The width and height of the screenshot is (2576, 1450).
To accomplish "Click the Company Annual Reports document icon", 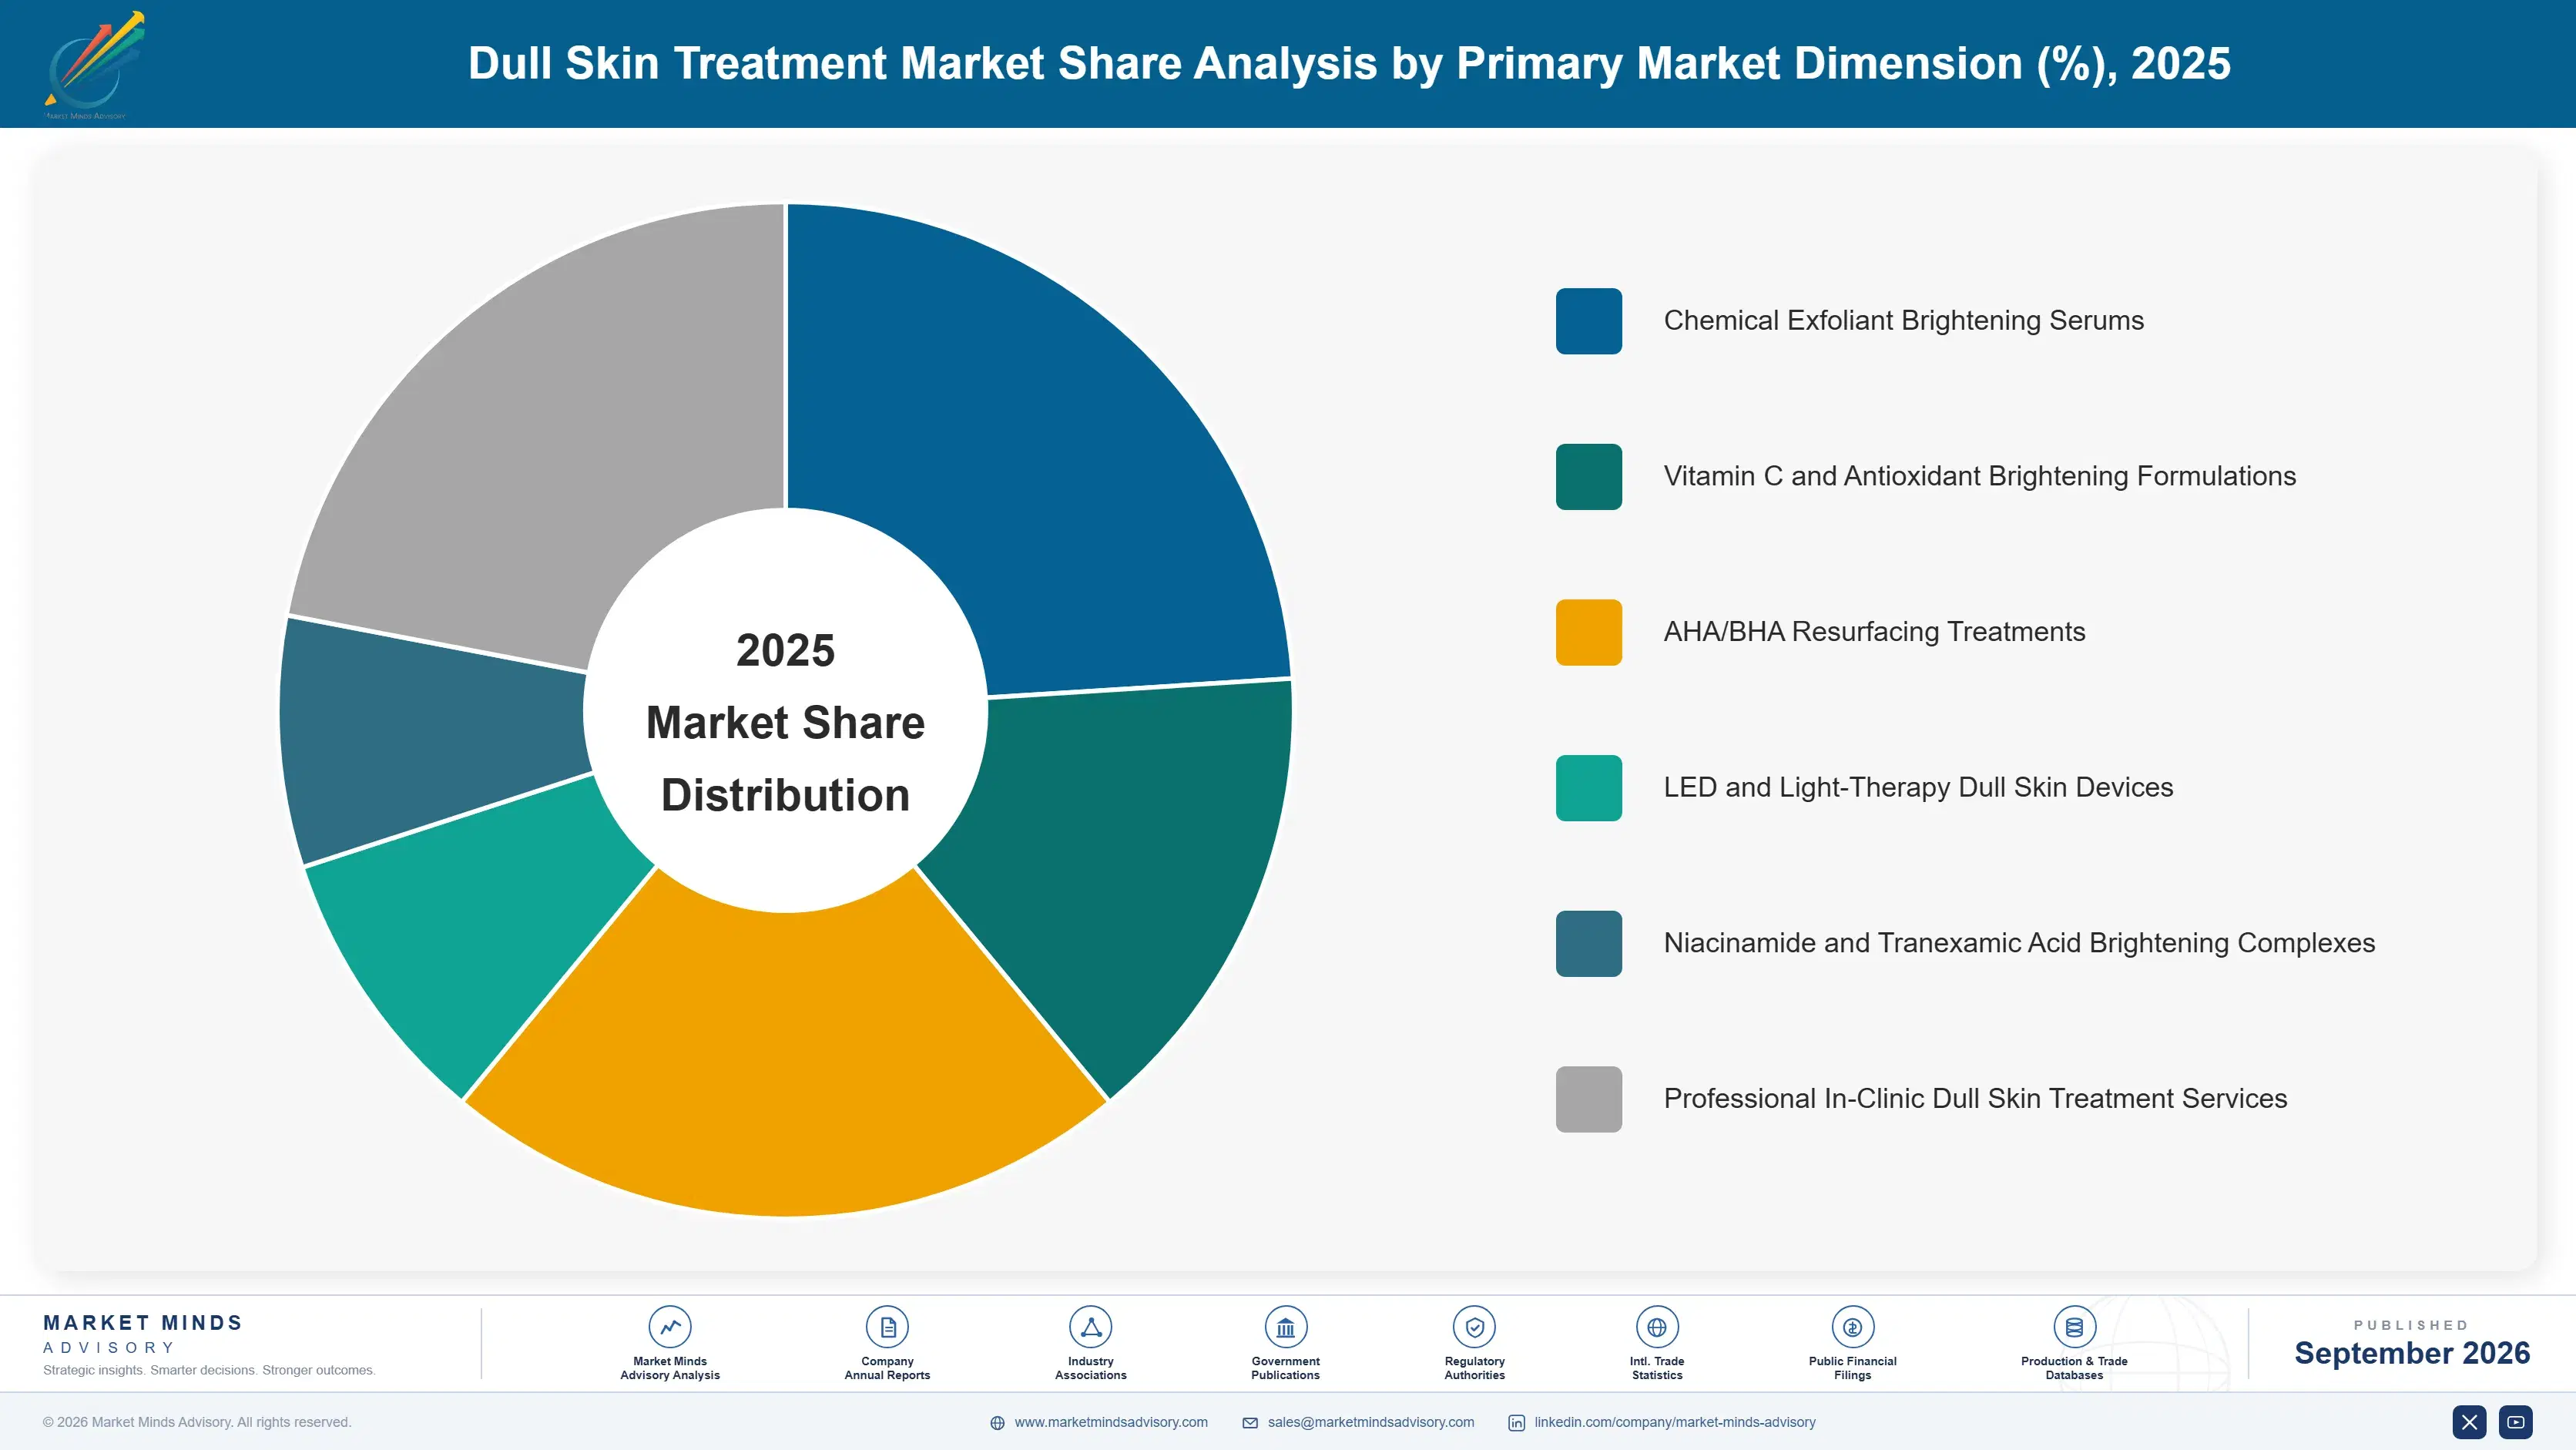I will pyautogui.click(x=887, y=1327).
